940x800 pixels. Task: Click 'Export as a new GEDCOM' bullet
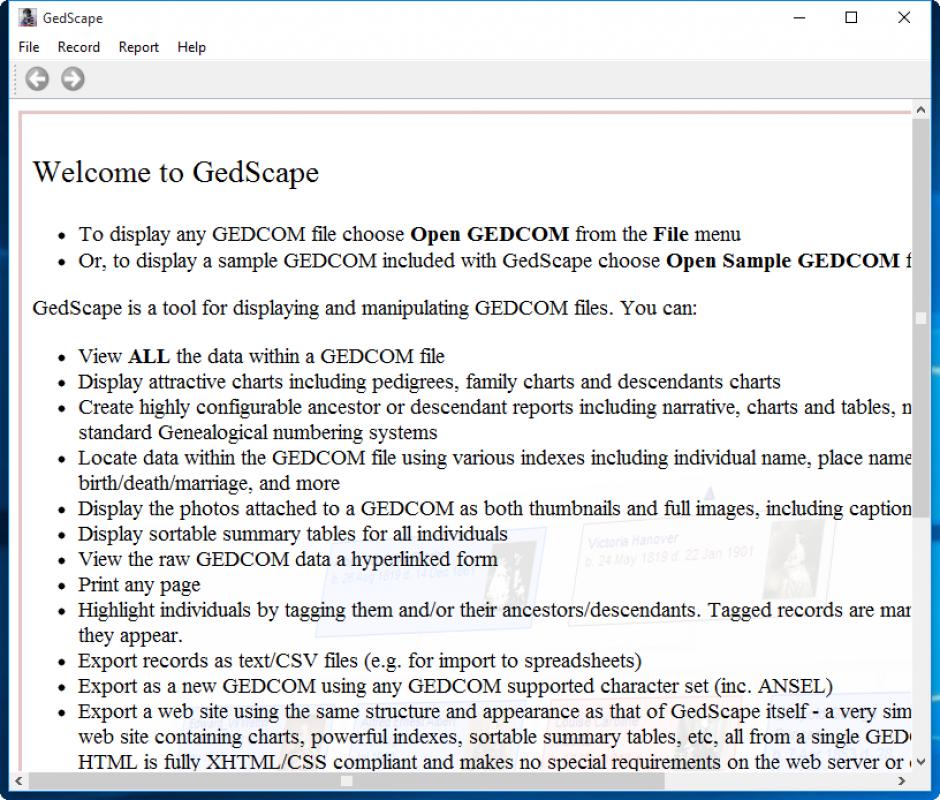click(455, 686)
